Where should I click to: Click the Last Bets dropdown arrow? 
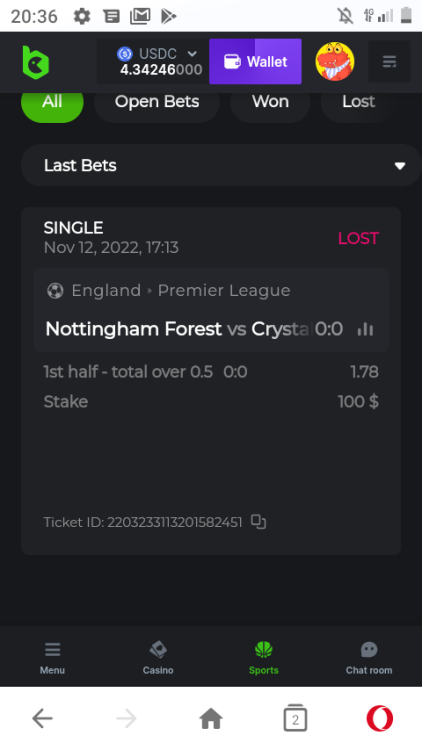pyautogui.click(x=400, y=166)
